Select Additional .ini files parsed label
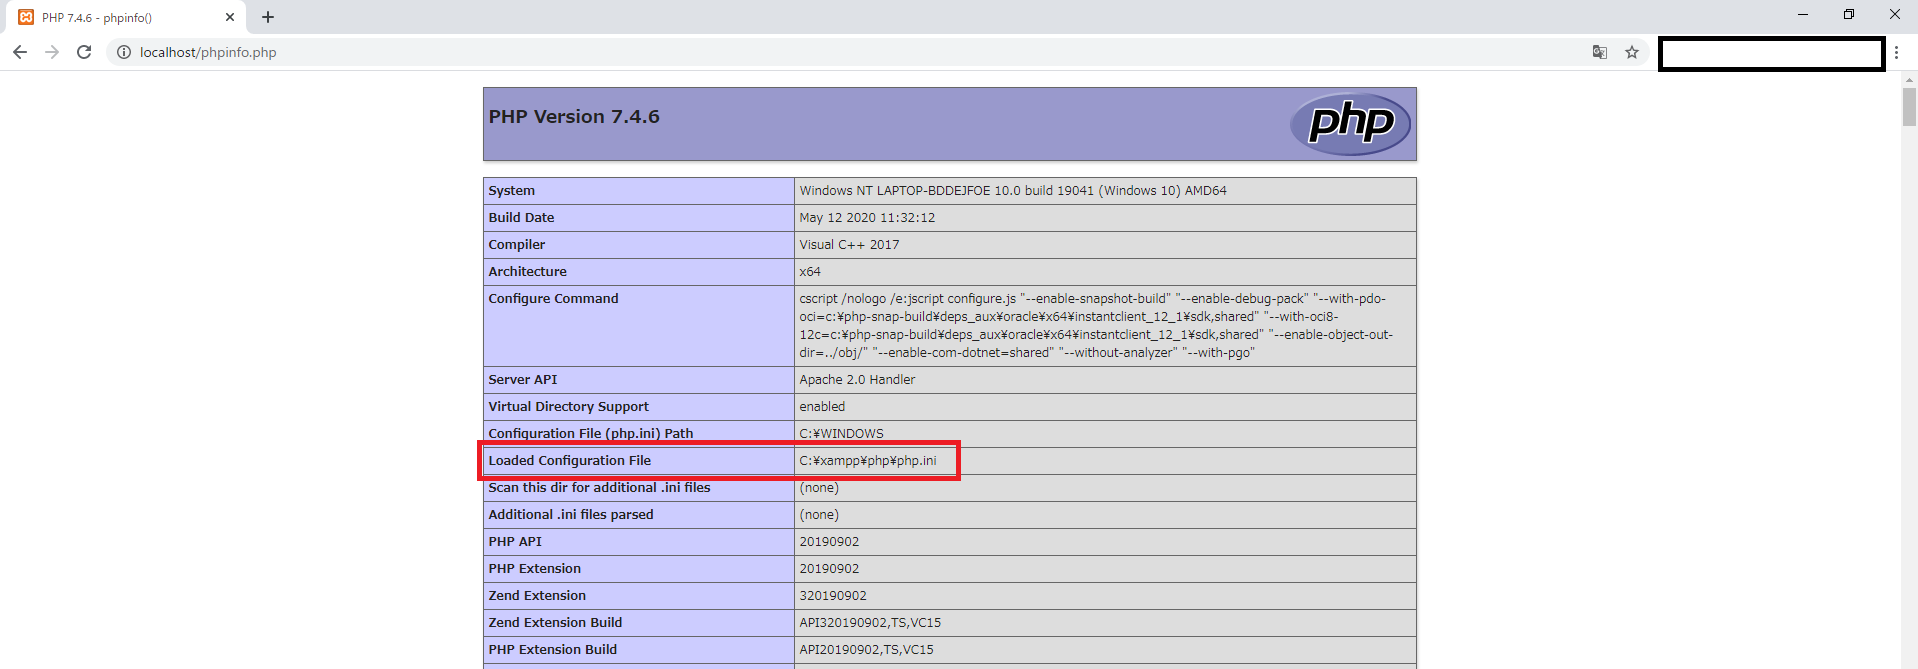The width and height of the screenshot is (1918, 669). (x=571, y=515)
